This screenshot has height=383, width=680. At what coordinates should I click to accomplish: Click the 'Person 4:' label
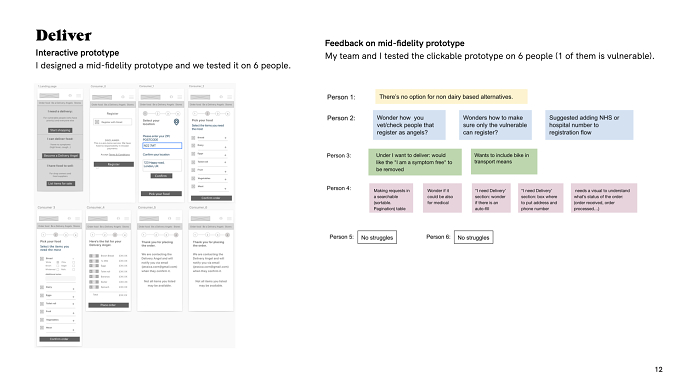pyautogui.click(x=339, y=188)
